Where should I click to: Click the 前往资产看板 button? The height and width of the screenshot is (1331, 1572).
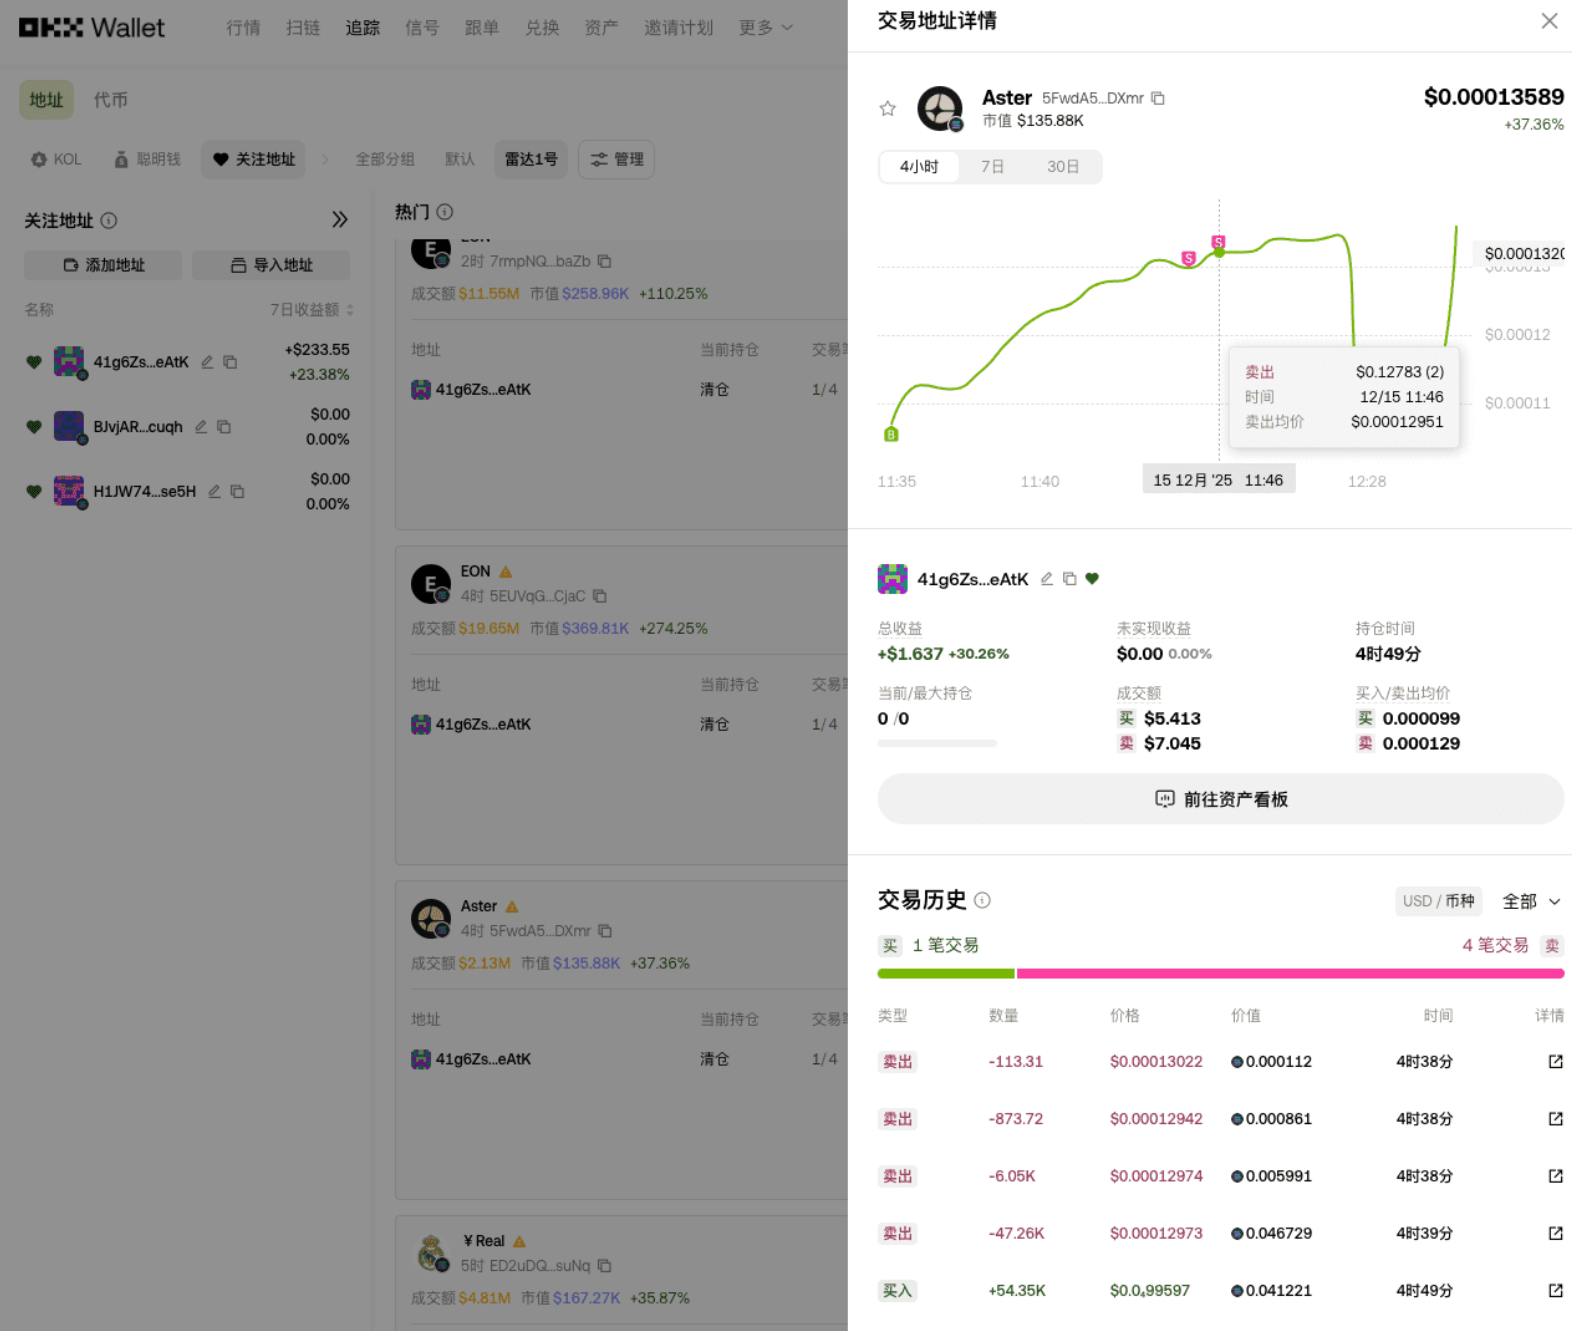pos(1220,799)
